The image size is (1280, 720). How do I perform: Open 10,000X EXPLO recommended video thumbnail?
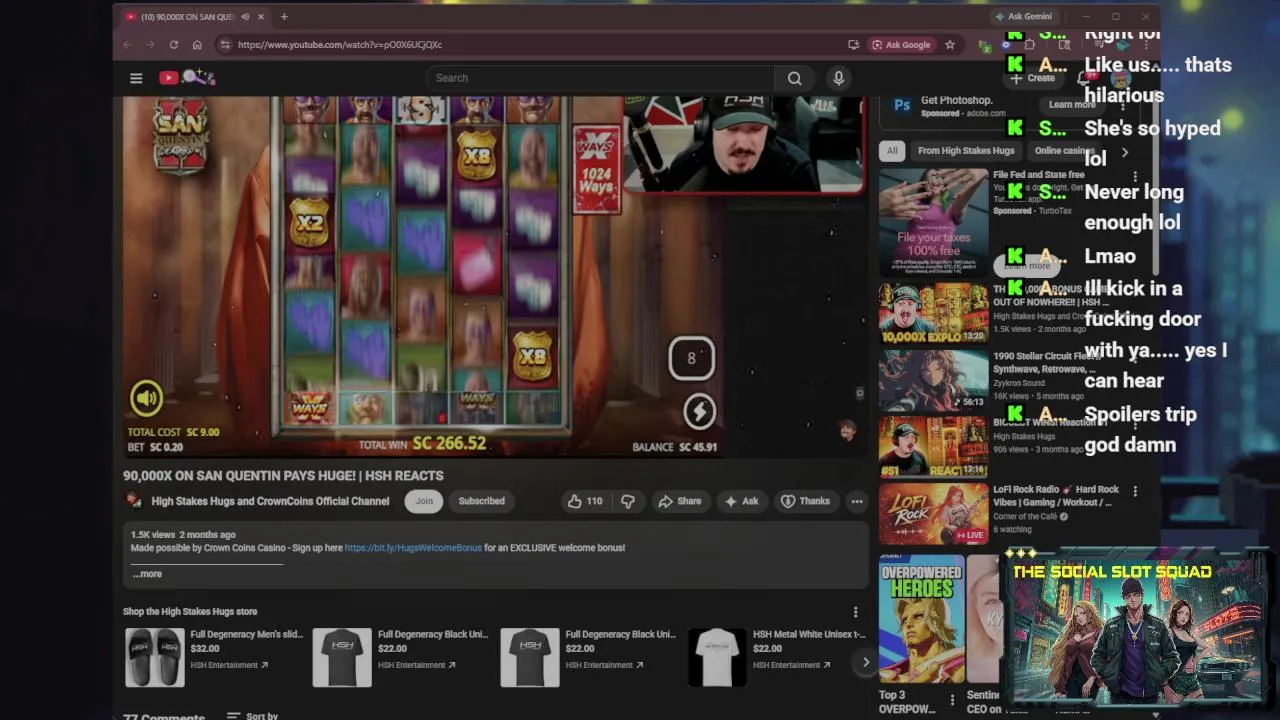934,313
